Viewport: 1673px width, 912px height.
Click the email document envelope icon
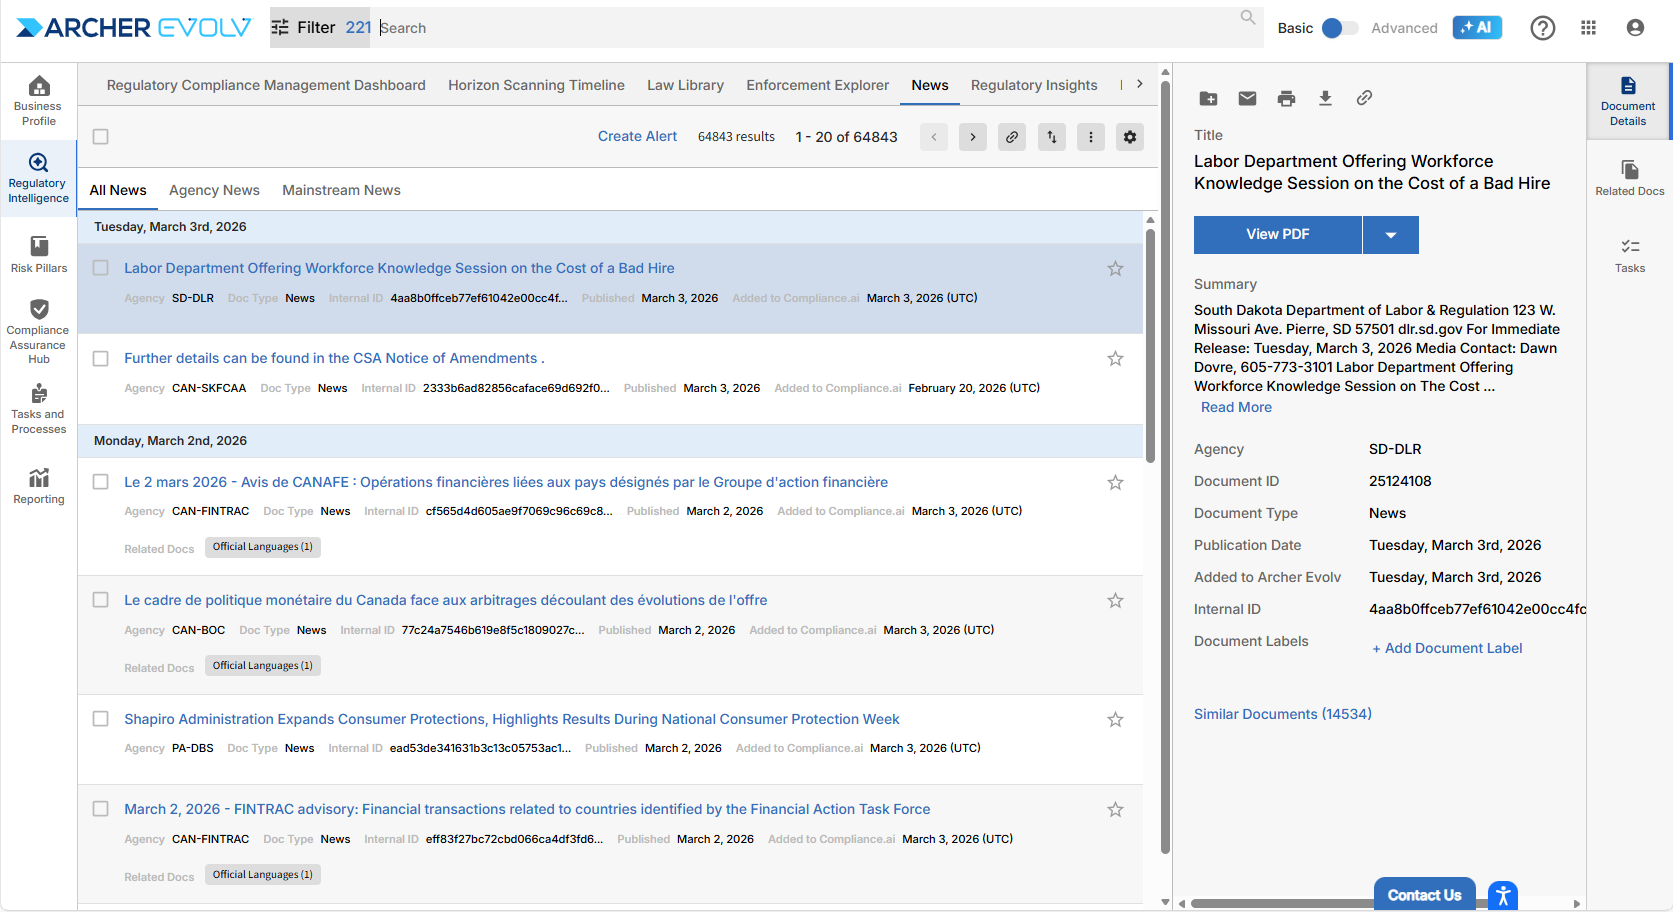[1247, 98]
